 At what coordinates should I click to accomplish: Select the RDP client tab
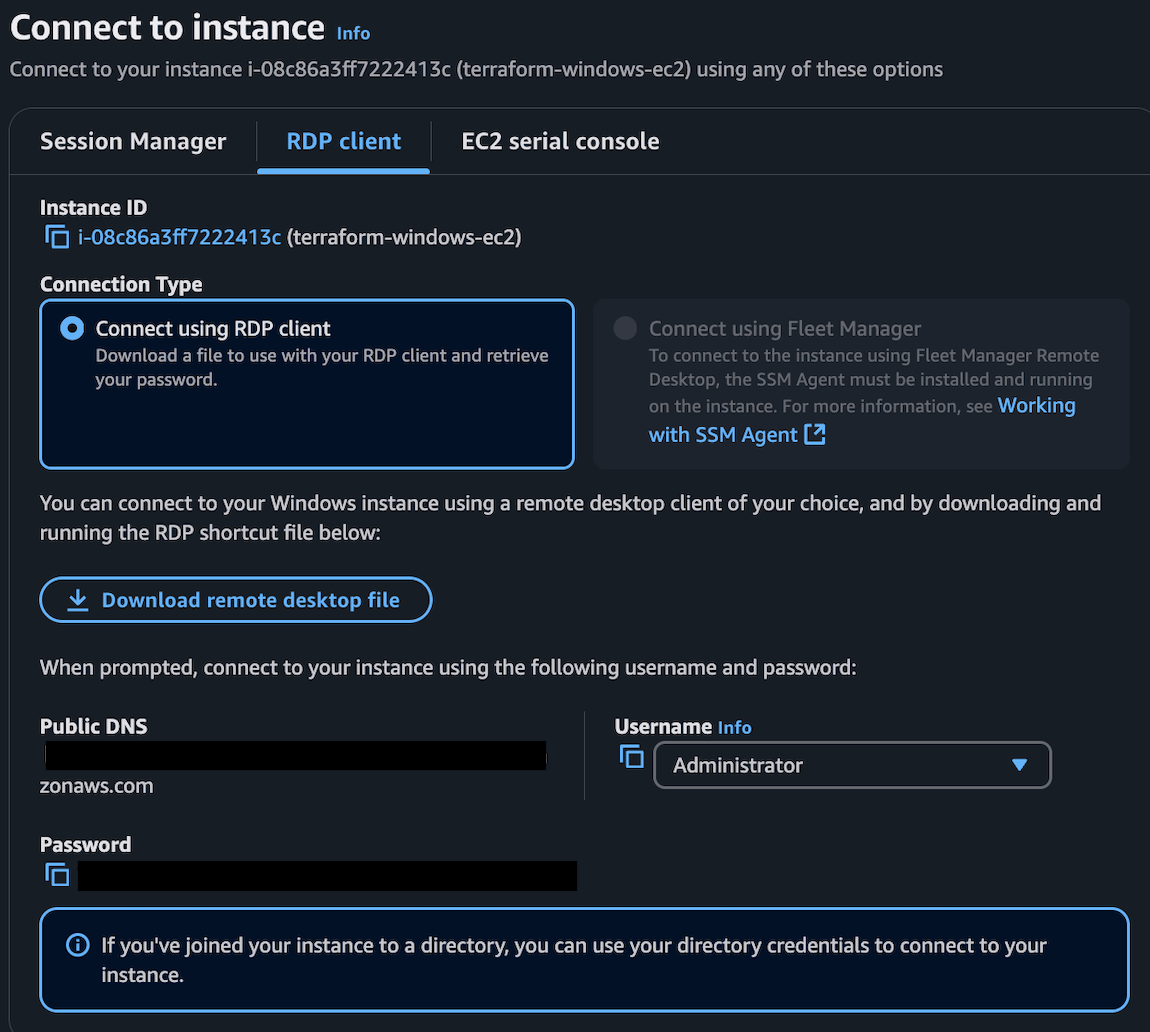click(343, 141)
